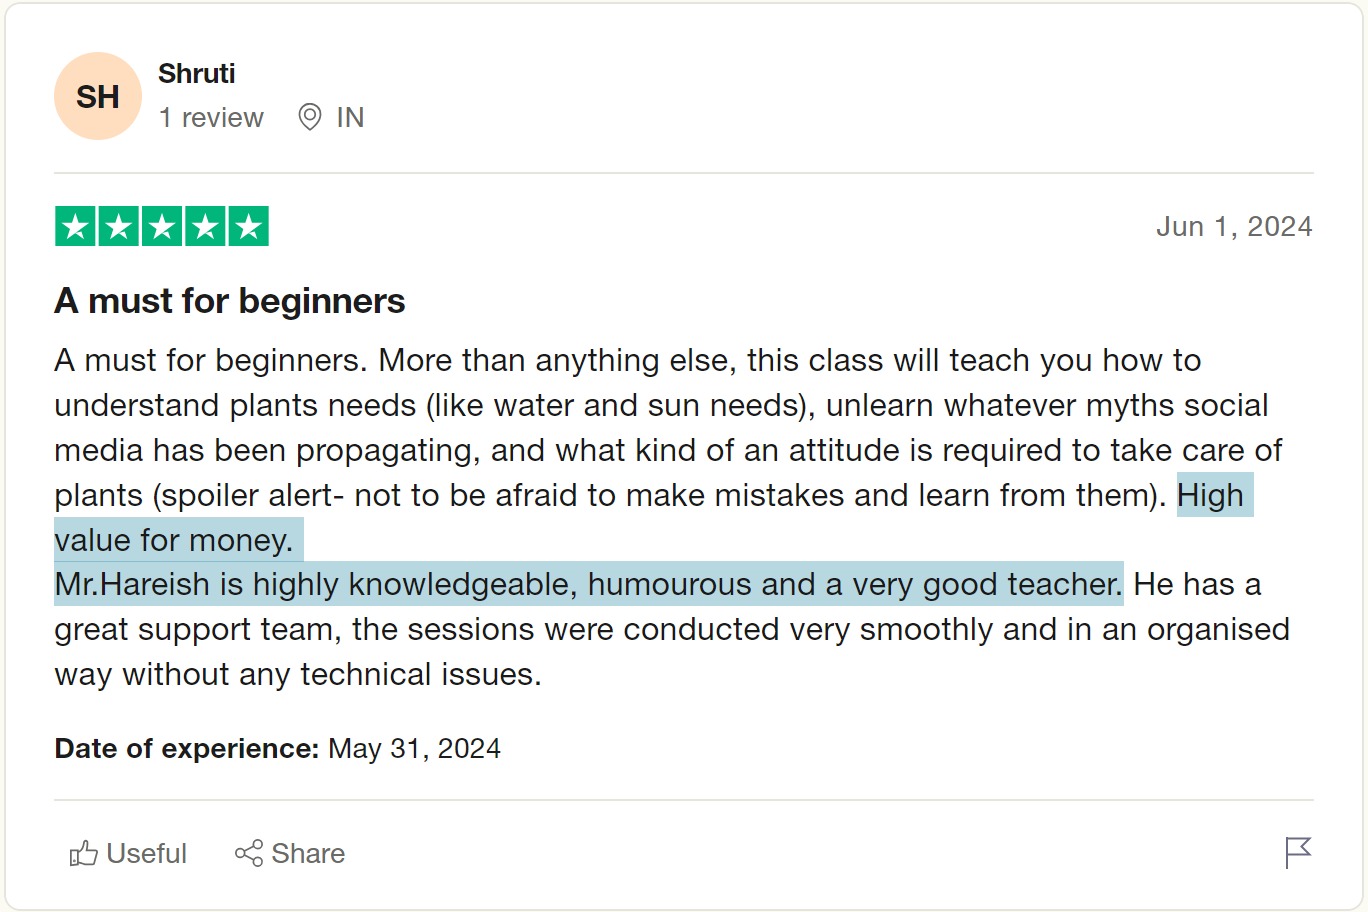Click the highlighted Mr.Hareish sentence
Screen dimensions: 1368x912
tap(588, 584)
